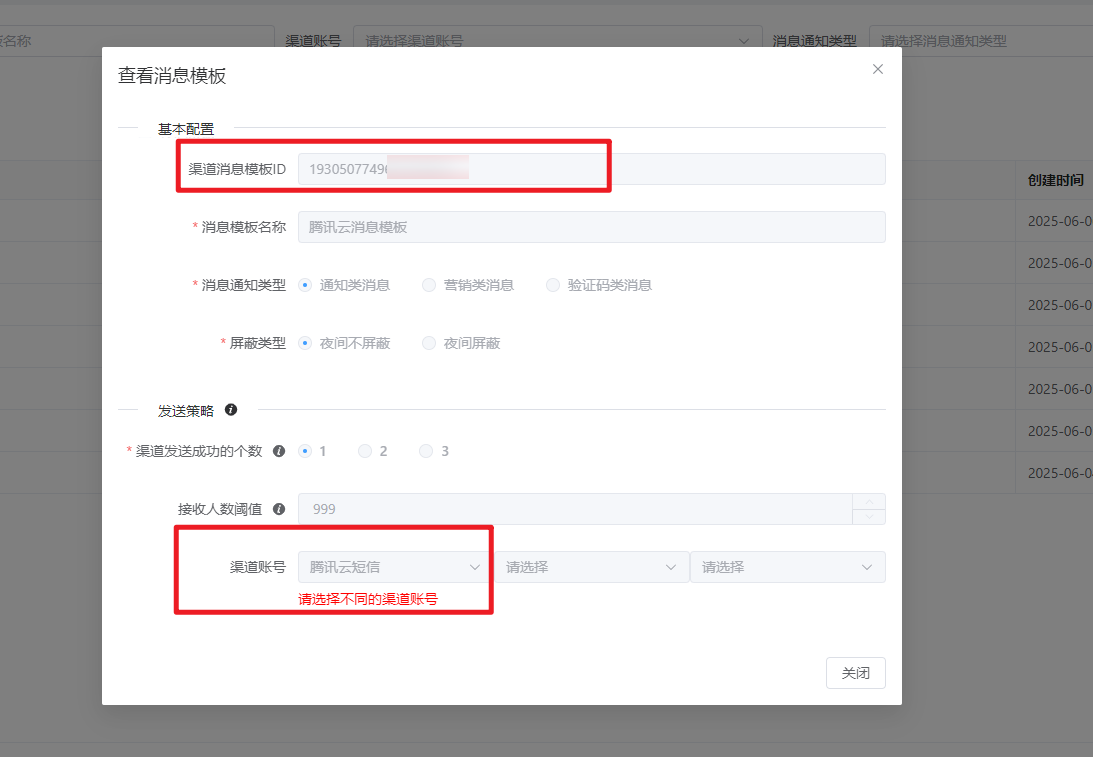The width and height of the screenshot is (1093, 757).
Task: Open the second 请选择 channel account dropdown
Action: tap(591, 567)
